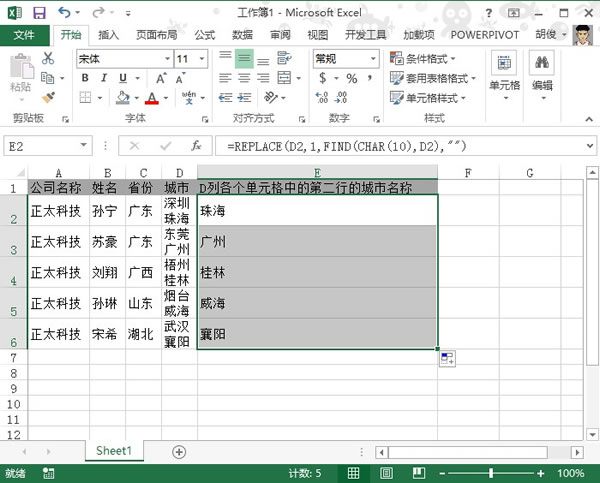Undo the last action
This screenshot has width=600, height=483.
64,13
